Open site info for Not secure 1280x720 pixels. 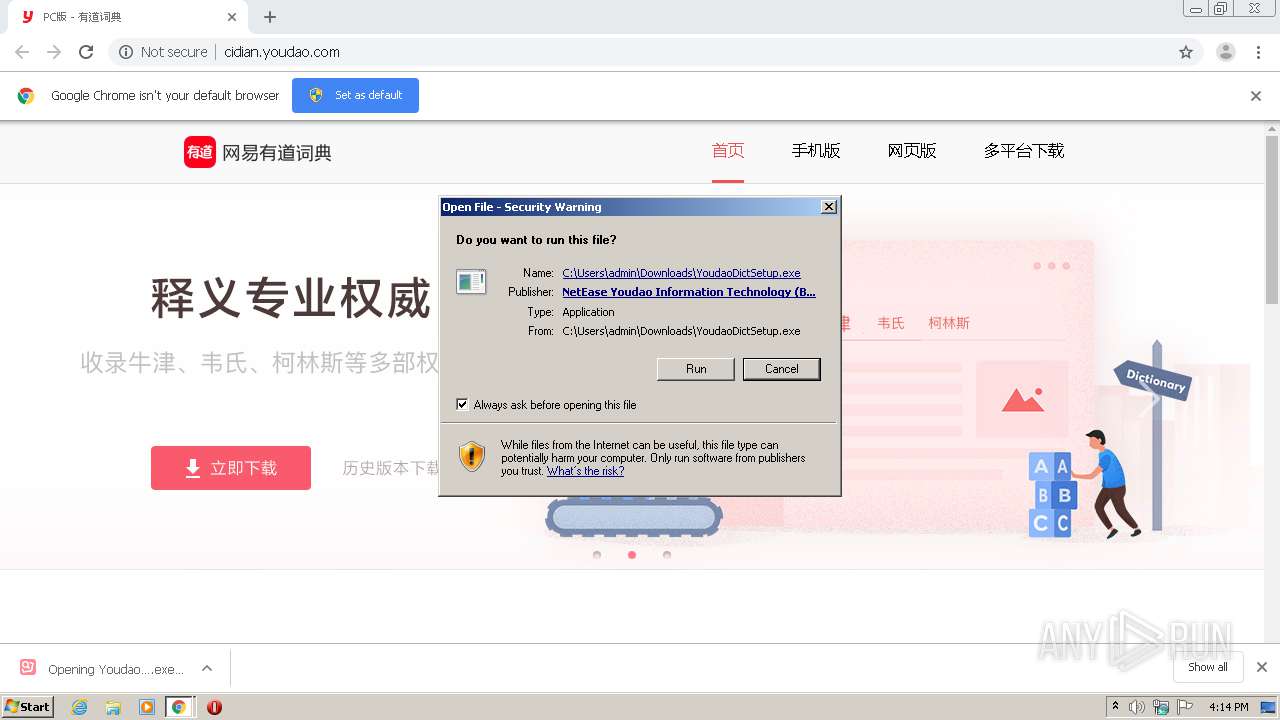163,52
